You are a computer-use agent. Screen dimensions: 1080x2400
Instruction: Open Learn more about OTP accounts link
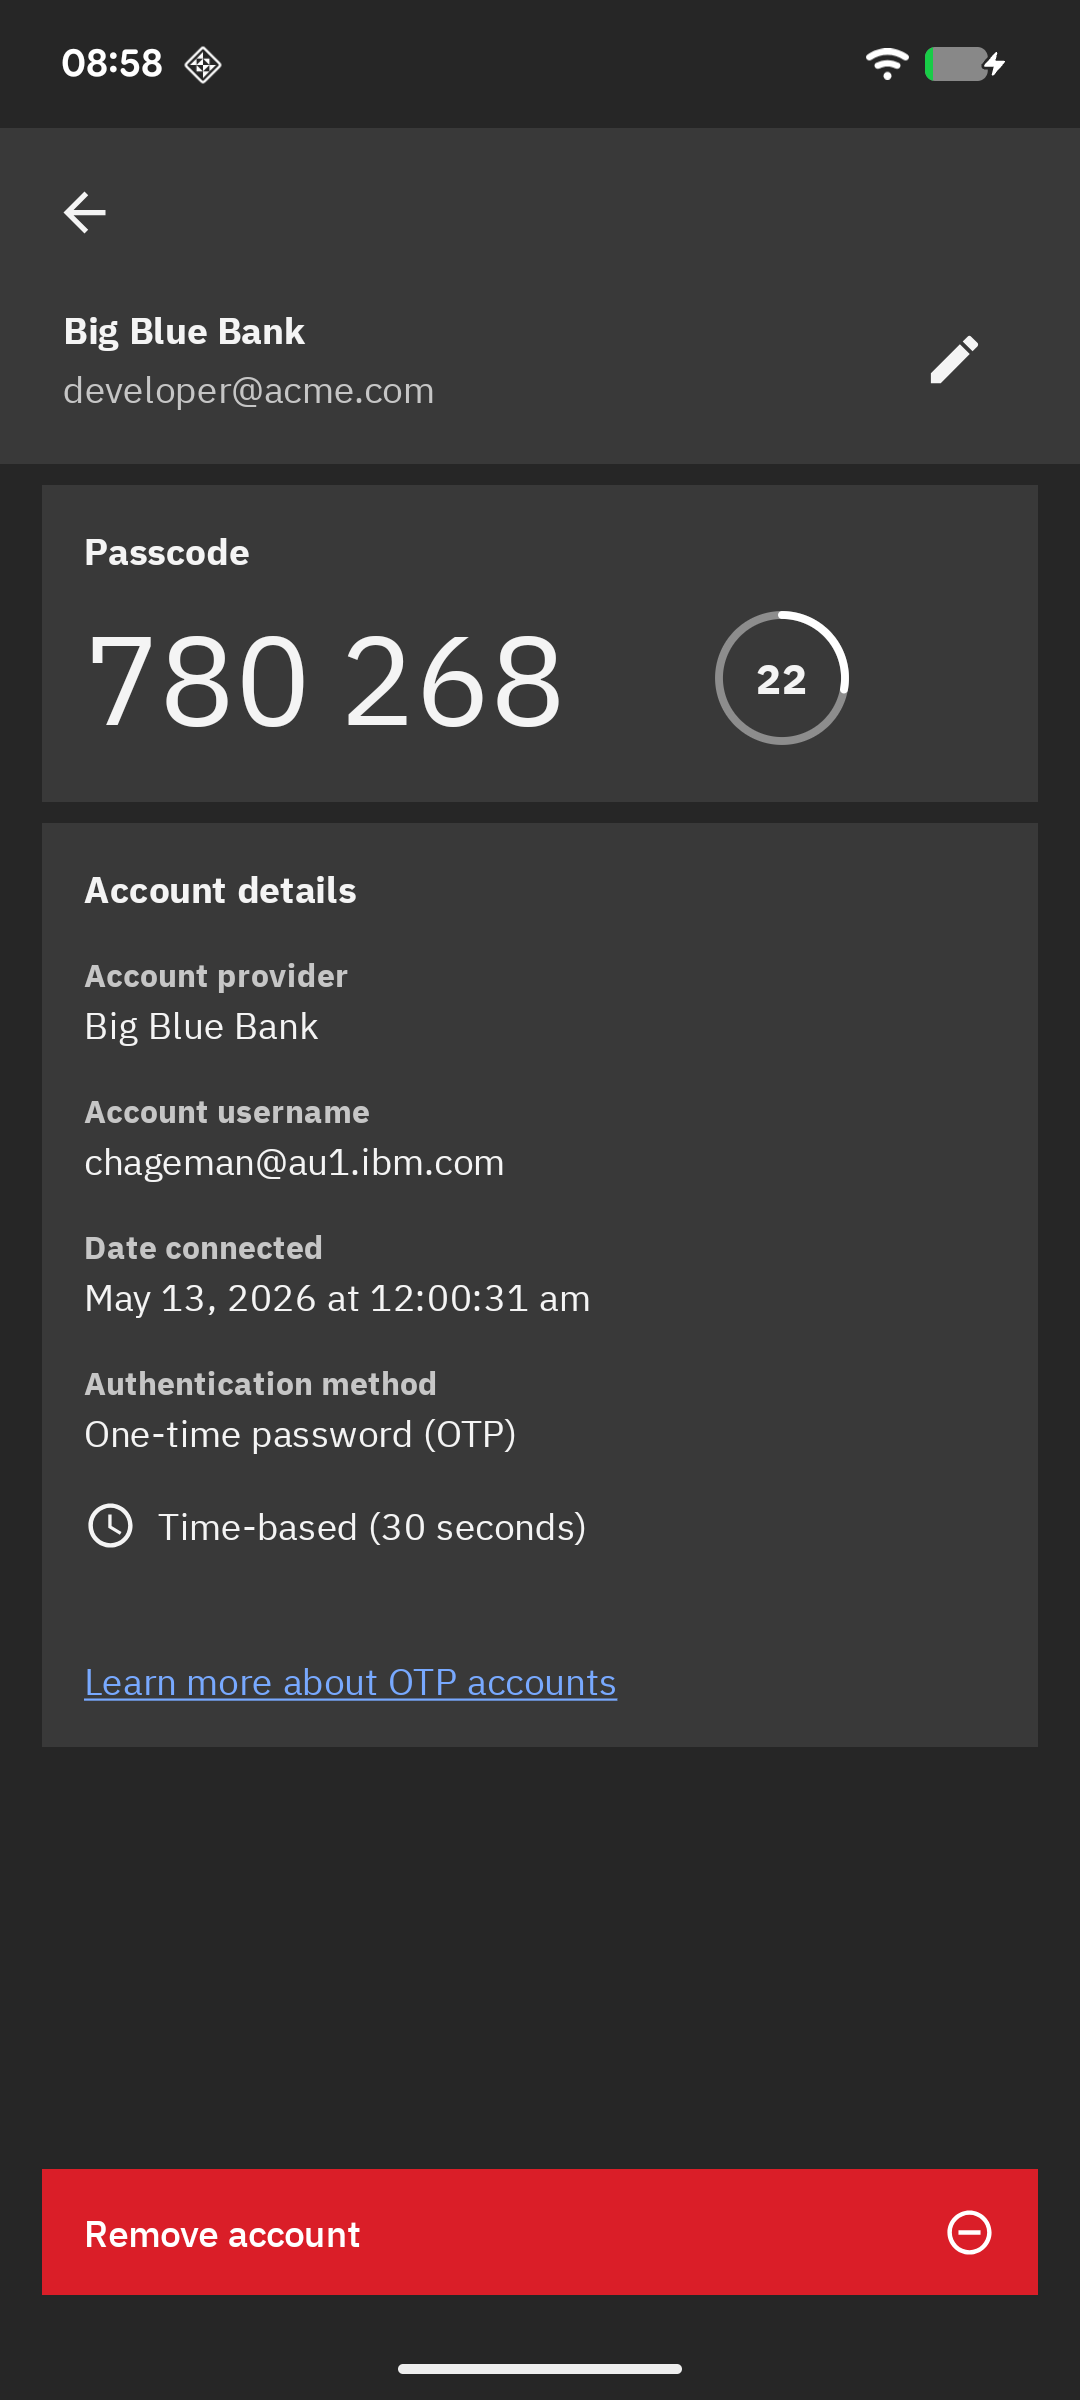(x=350, y=1682)
